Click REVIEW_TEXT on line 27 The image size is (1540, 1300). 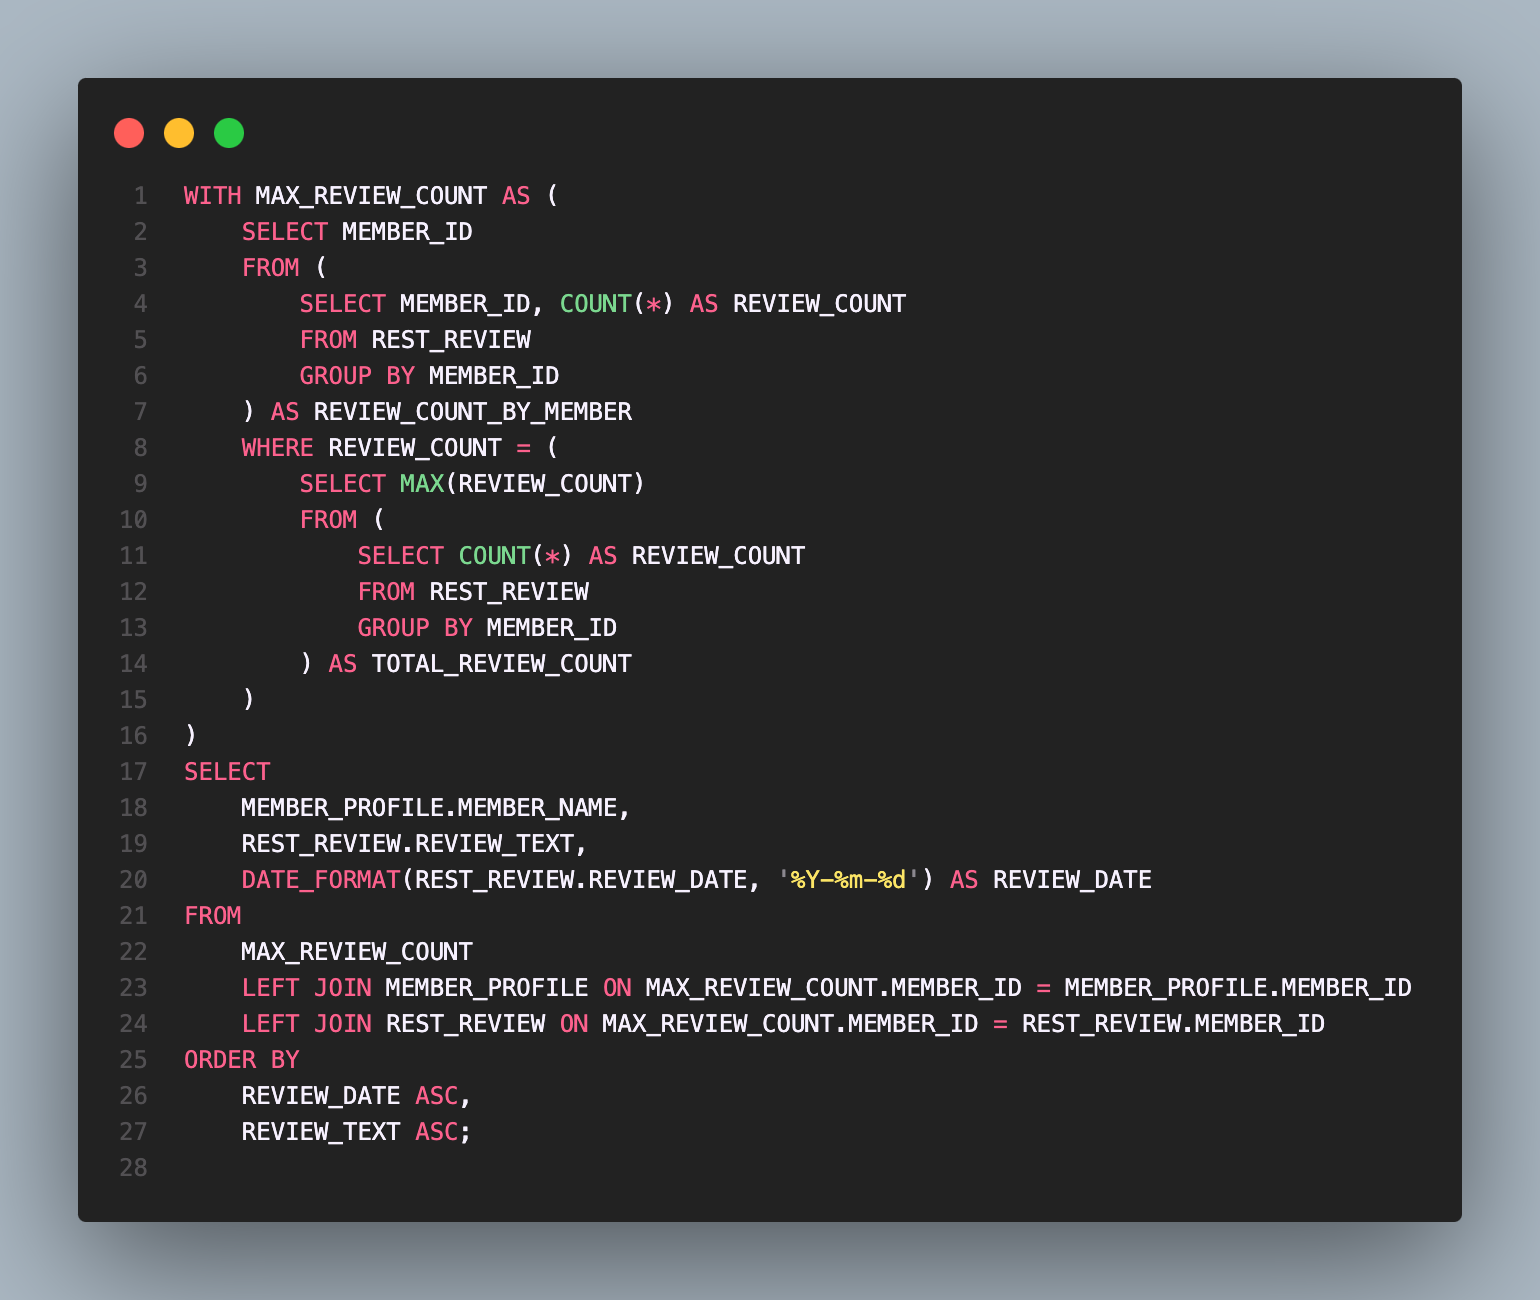click(321, 1132)
